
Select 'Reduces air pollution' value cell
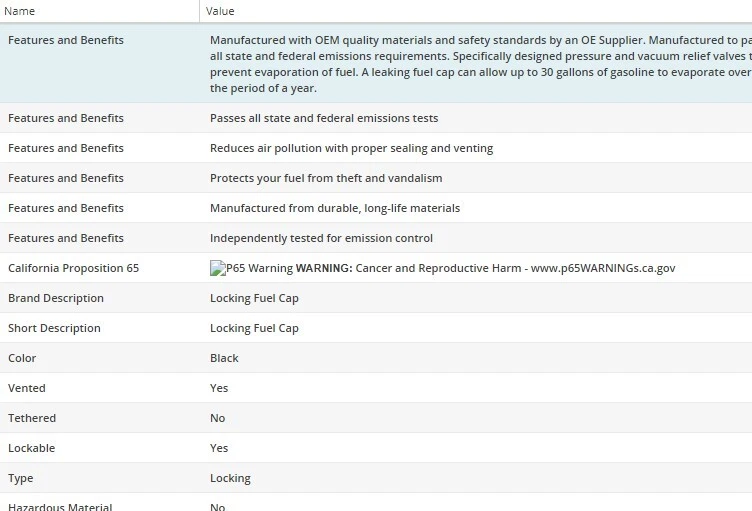[x=350, y=148]
